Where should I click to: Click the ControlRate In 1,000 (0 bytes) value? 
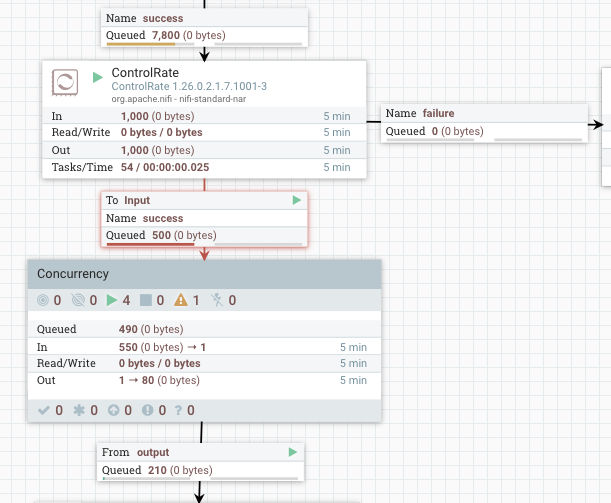(157, 116)
